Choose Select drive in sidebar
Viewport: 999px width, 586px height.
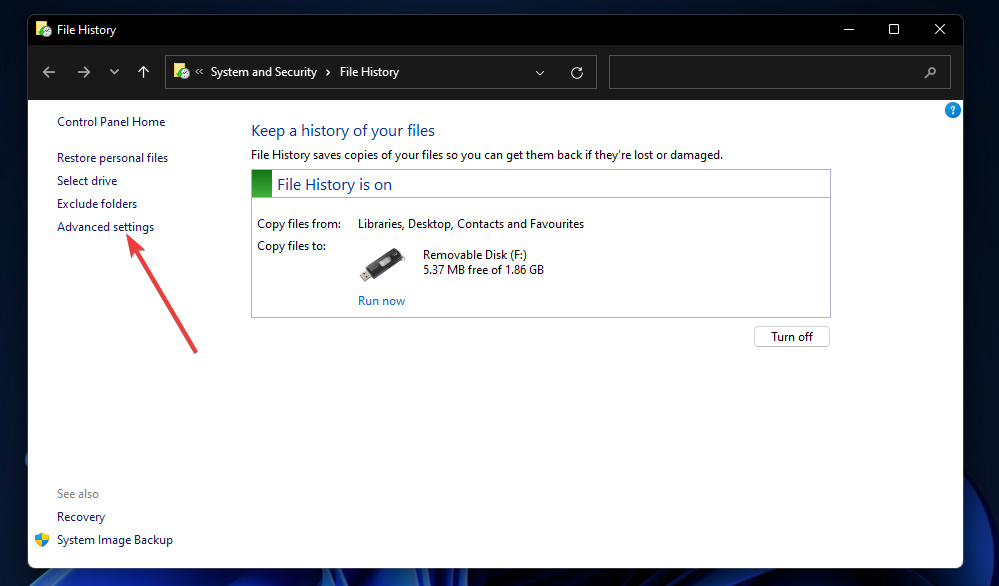87,181
